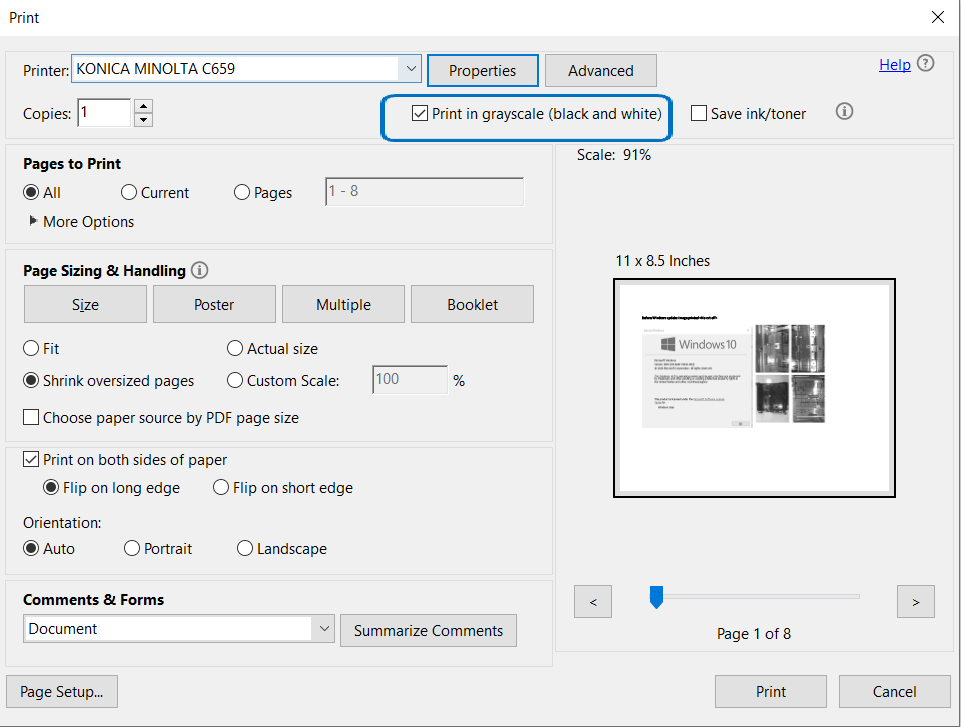The height and width of the screenshot is (727, 961).
Task: Select Flip on short edge
Action: 220,487
